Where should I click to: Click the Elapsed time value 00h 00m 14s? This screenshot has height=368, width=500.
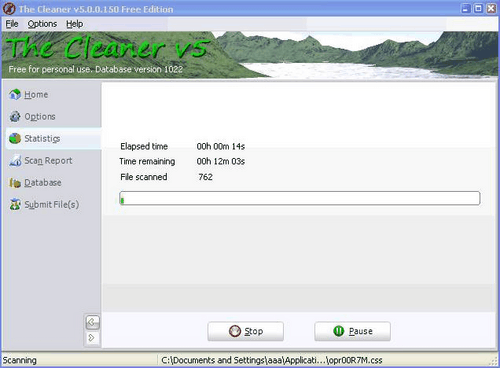pos(221,146)
